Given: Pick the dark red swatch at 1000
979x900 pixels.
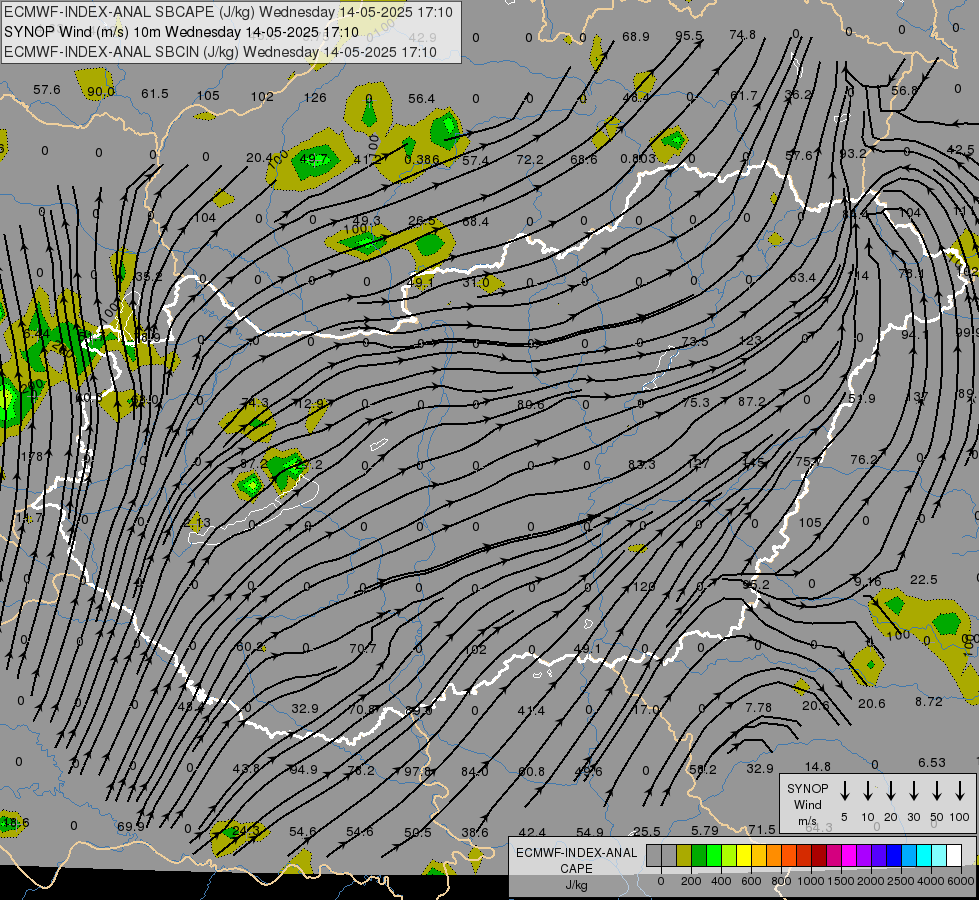Looking at the screenshot, I should [819, 855].
